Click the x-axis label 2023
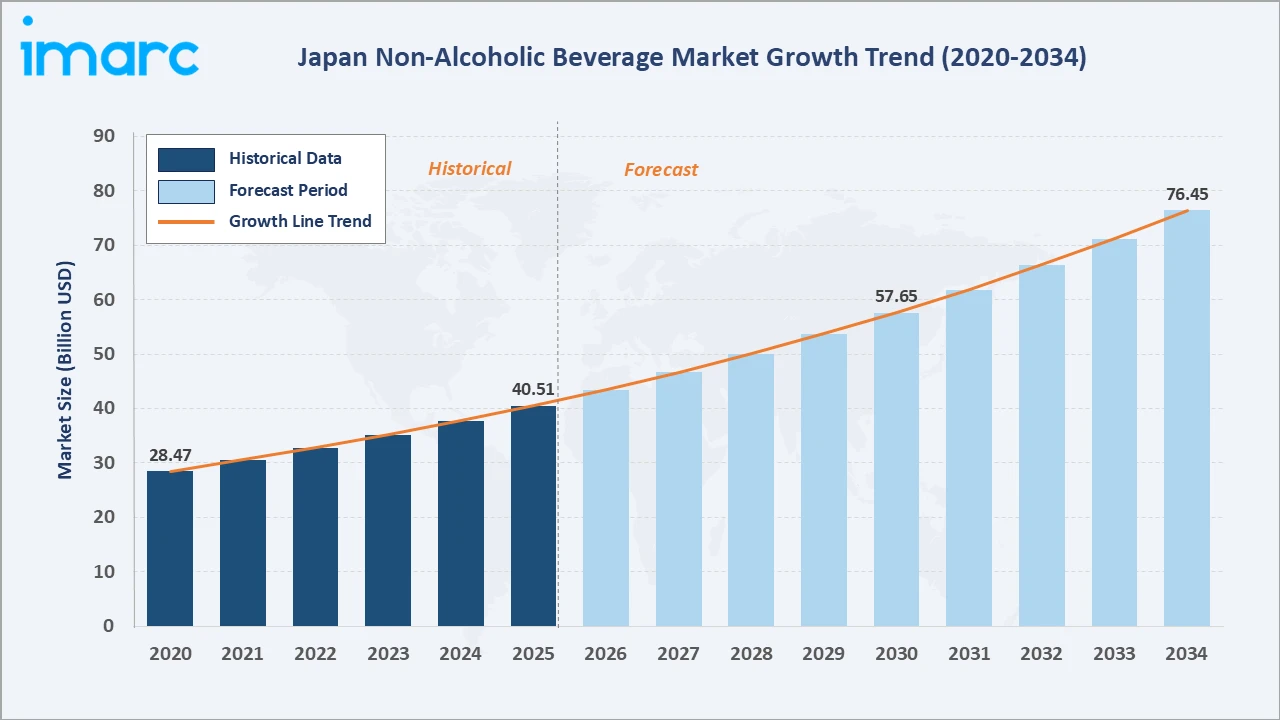The image size is (1280, 720). (x=388, y=654)
